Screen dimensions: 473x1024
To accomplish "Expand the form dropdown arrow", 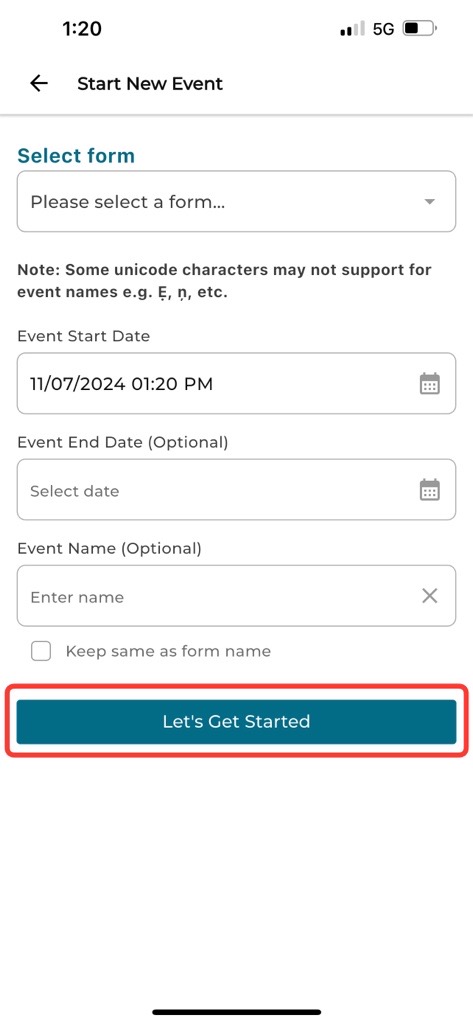I will (x=429, y=202).
